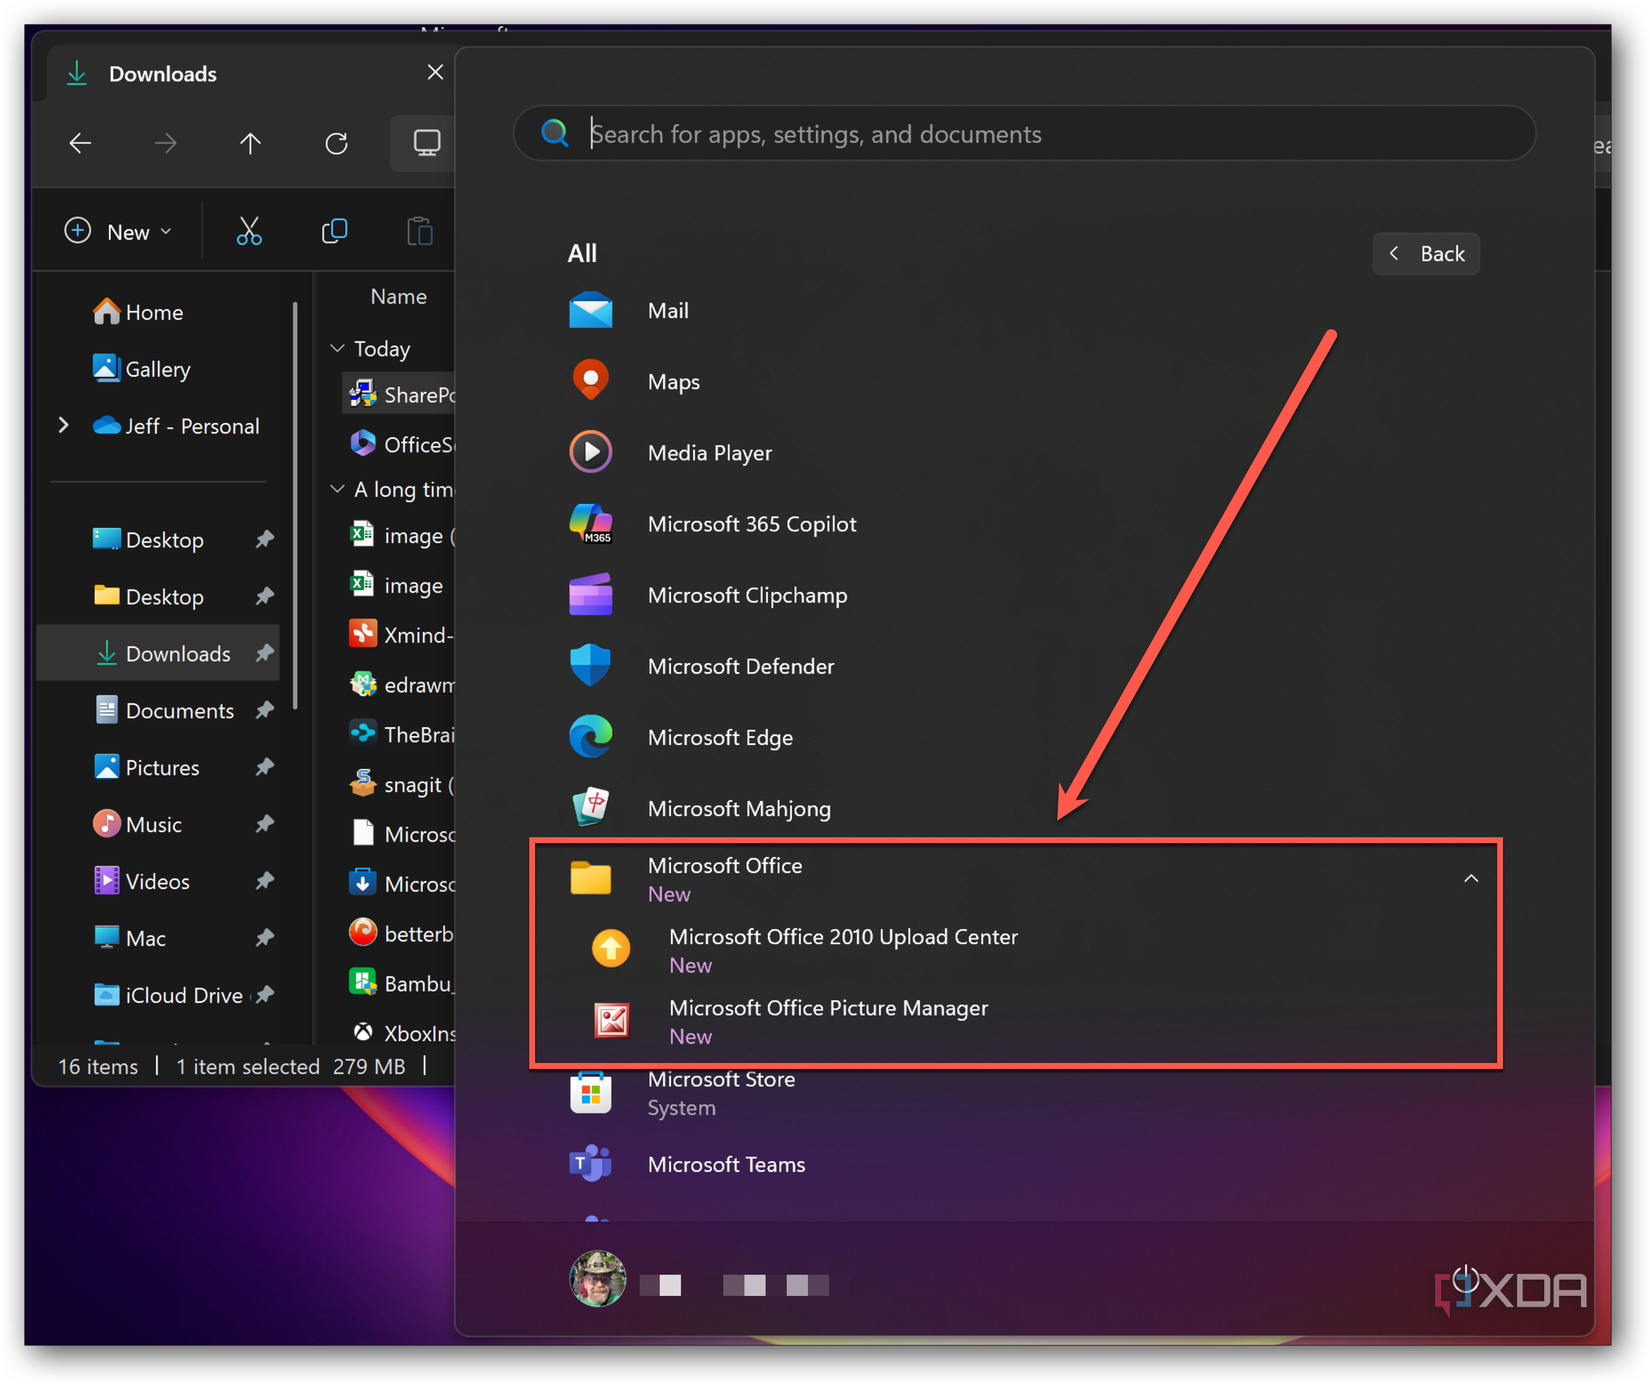Open Microsoft Office 2010 Upload Center
1650x1384 pixels.
pyautogui.click(x=843, y=937)
